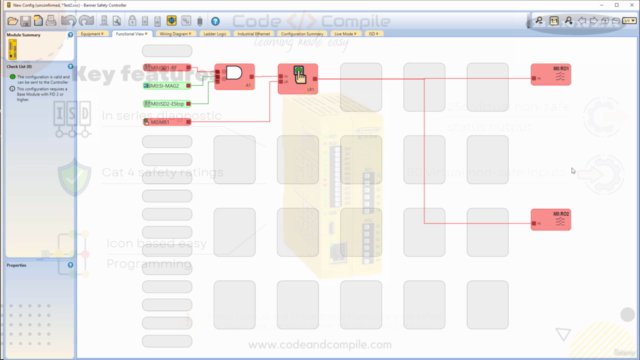640x360 pixels.
Task: Click the small controller module icon after padlock
Action: pos(145,21)
